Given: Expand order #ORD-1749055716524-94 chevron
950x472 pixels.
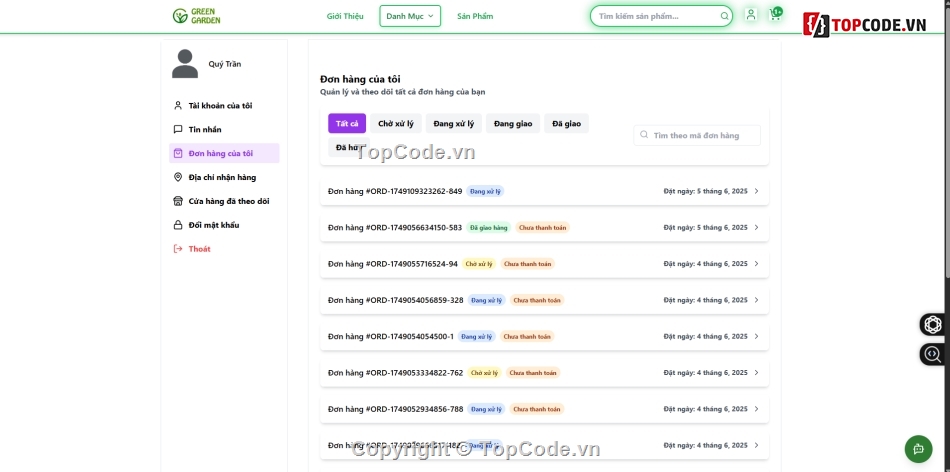Looking at the screenshot, I should (756, 264).
